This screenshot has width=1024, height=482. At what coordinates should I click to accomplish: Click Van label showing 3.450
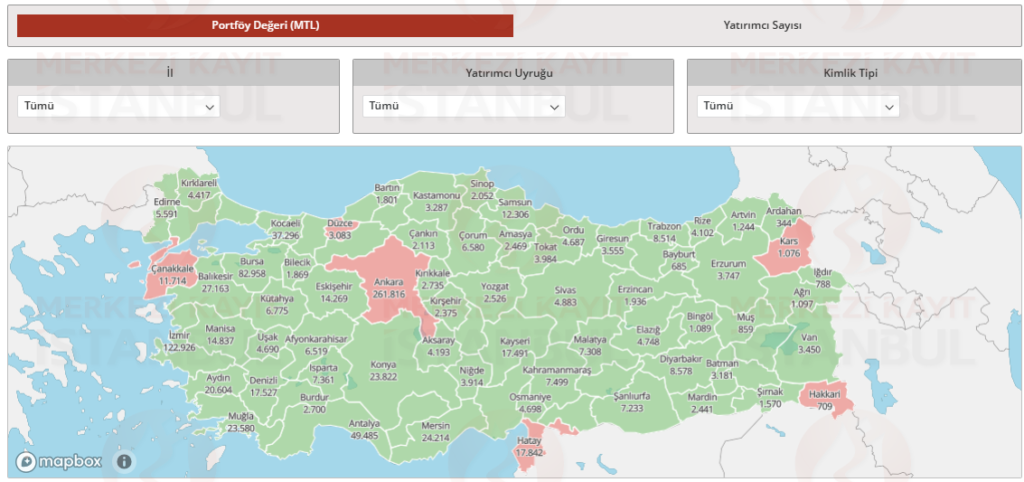(809, 344)
